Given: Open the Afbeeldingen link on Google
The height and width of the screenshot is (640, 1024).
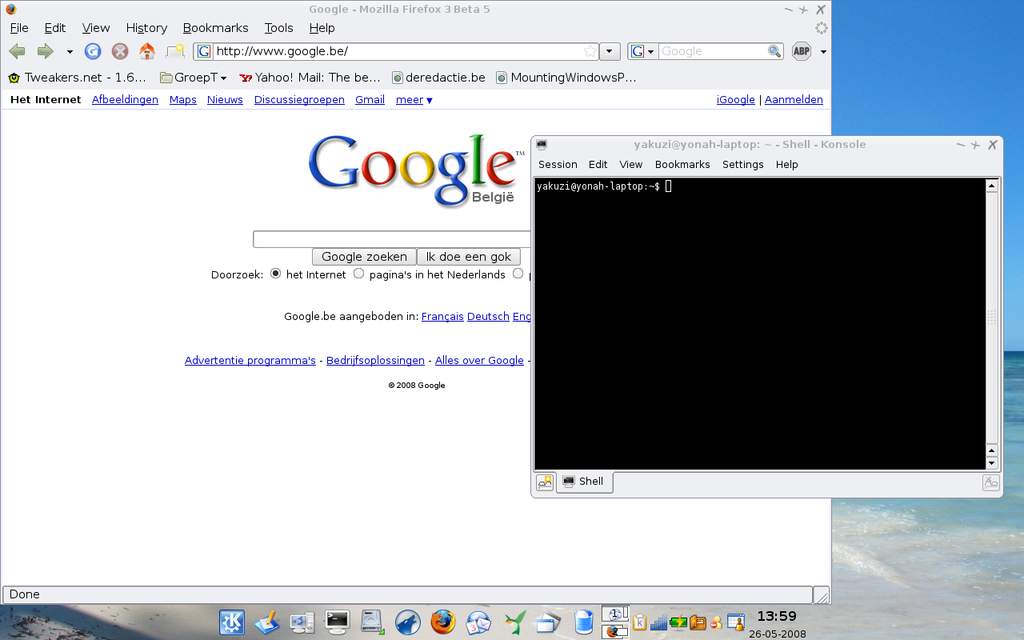Looking at the screenshot, I should [125, 99].
